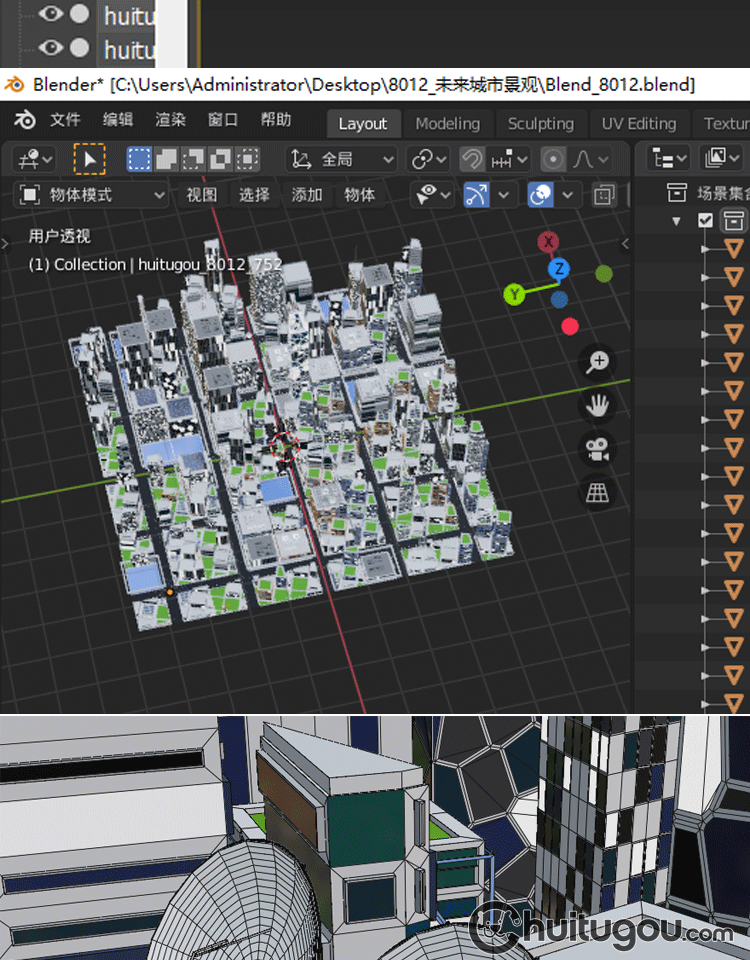Toggle visibility eye of top huitu item
The image size is (750, 960).
(x=51, y=14)
